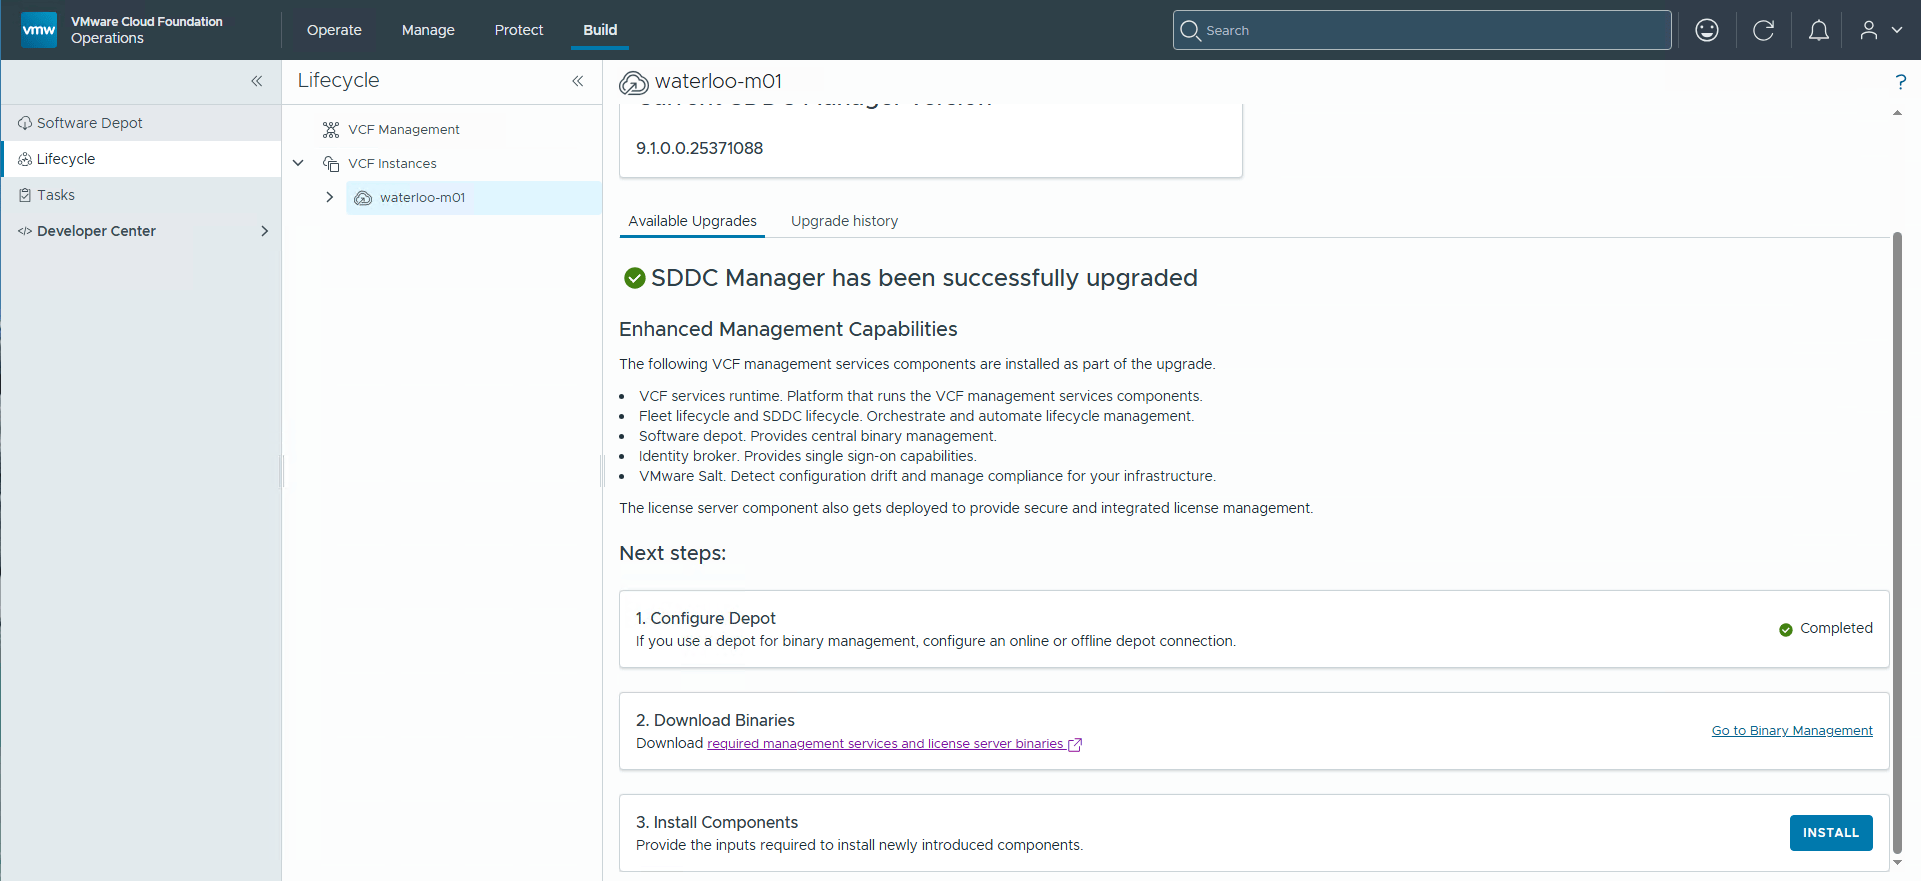Select VCF Management tree item
Viewport: 1921px width, 881px height.
coord(403,130)
